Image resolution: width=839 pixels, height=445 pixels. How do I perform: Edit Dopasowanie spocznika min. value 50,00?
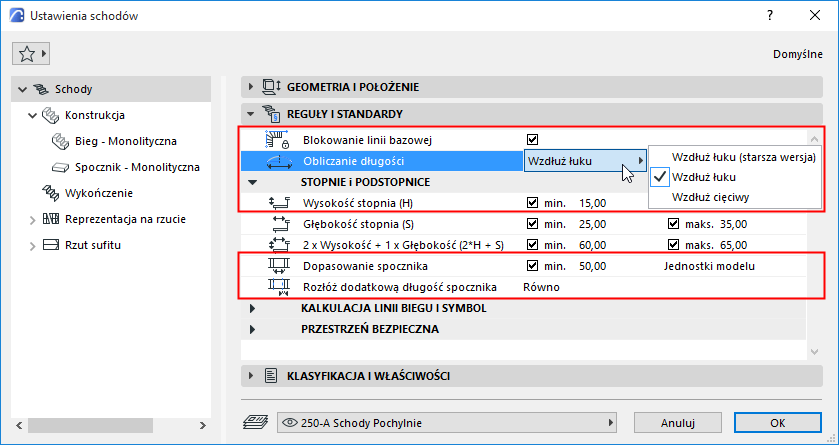click(x=592, y=266)
